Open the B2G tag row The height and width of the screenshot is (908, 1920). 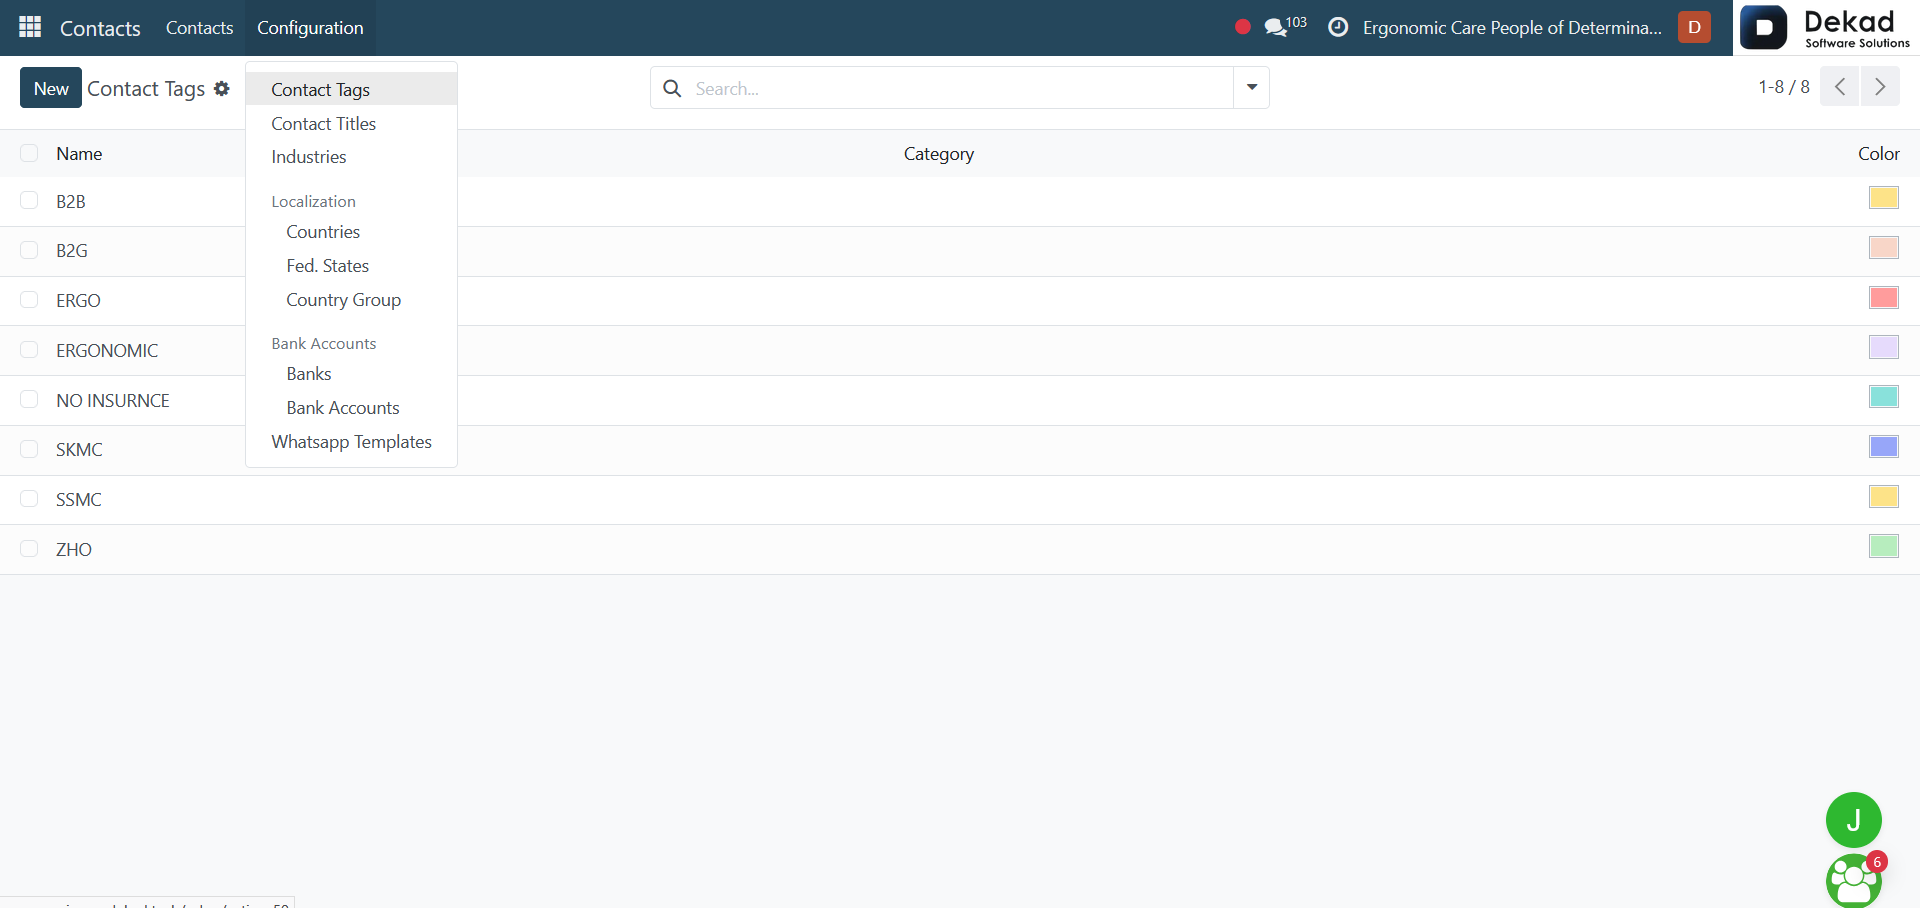(960, 252)
